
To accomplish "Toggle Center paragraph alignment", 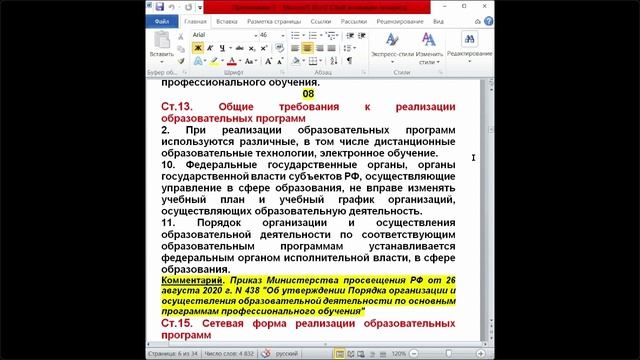I will point(307,48).
